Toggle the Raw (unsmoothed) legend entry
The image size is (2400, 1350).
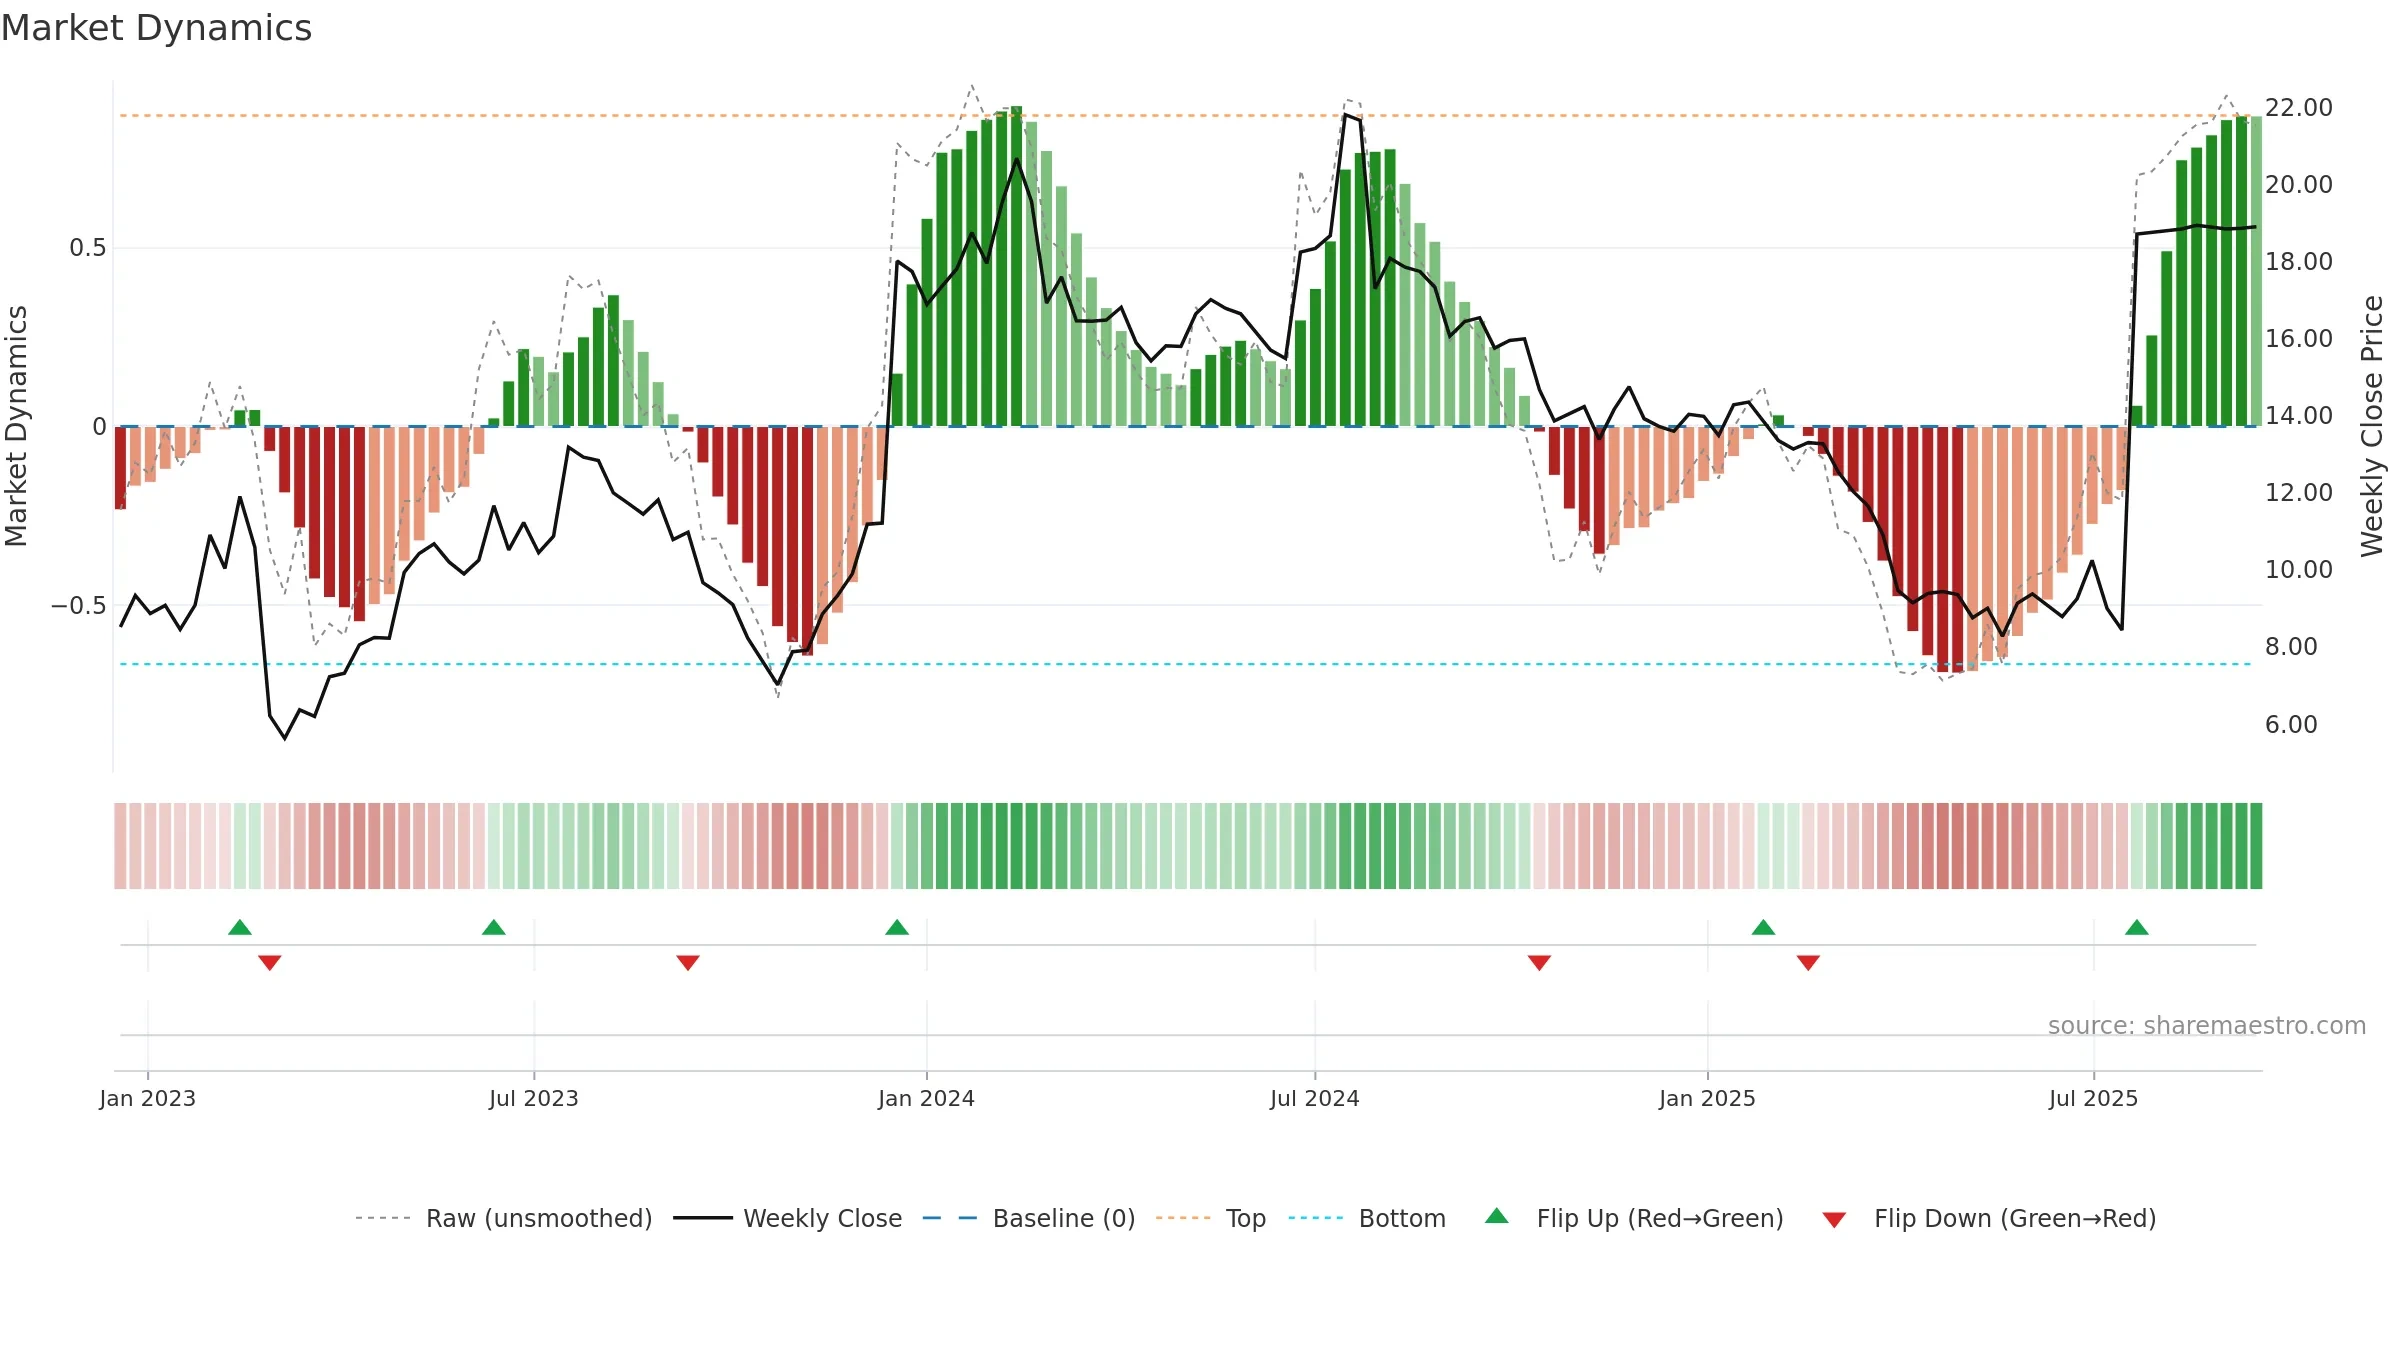[504, 1218]
